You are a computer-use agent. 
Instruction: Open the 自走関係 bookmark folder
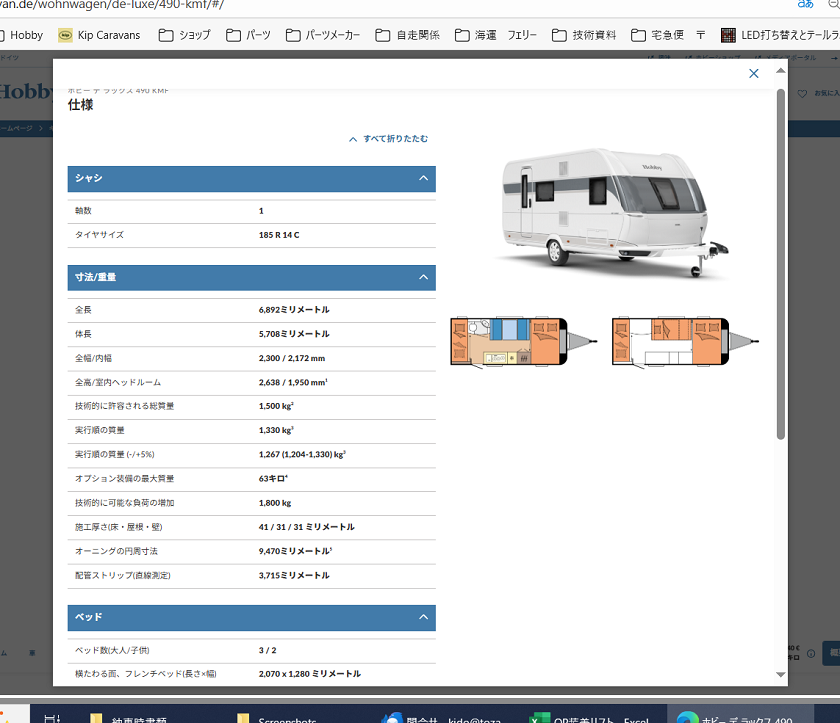click(407, 35)
